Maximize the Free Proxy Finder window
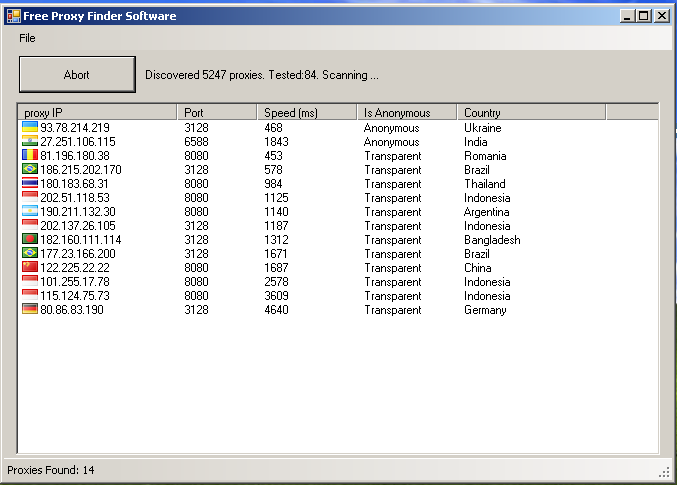This screenshot has height=485, width=677. coord(644,16)
